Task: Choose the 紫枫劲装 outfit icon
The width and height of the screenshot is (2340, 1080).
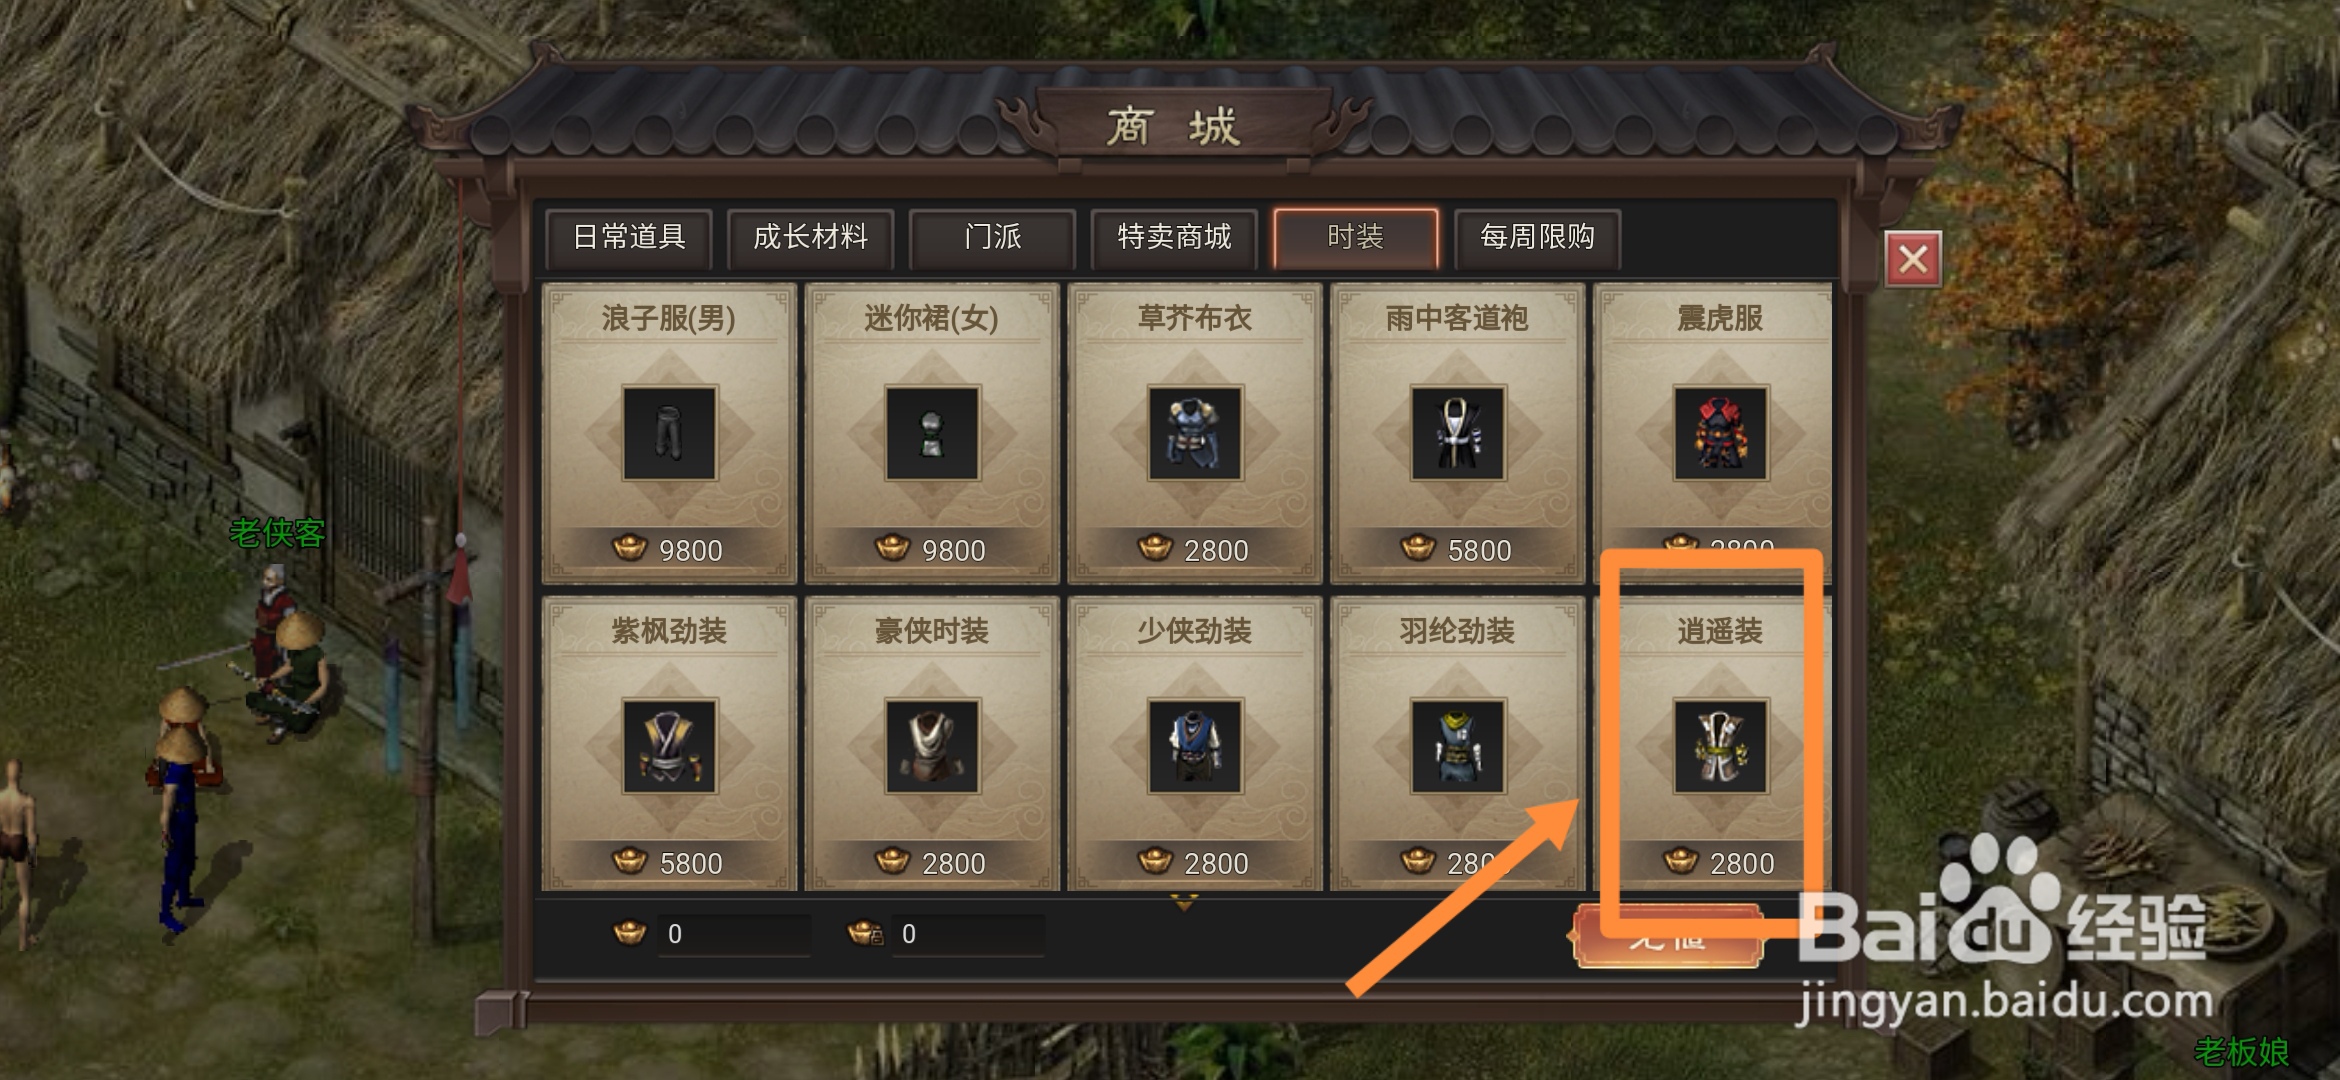Action: click(x=669, y=746)
